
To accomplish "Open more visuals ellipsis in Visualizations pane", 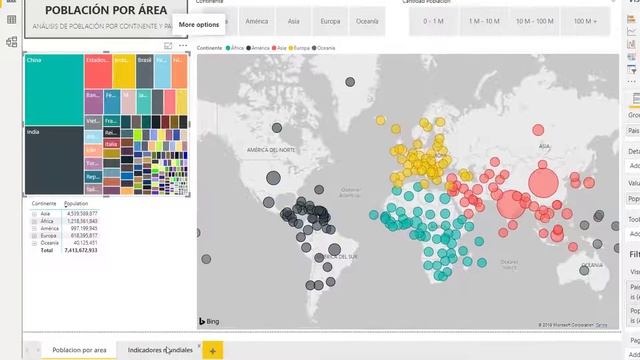I will pos(632,82).
